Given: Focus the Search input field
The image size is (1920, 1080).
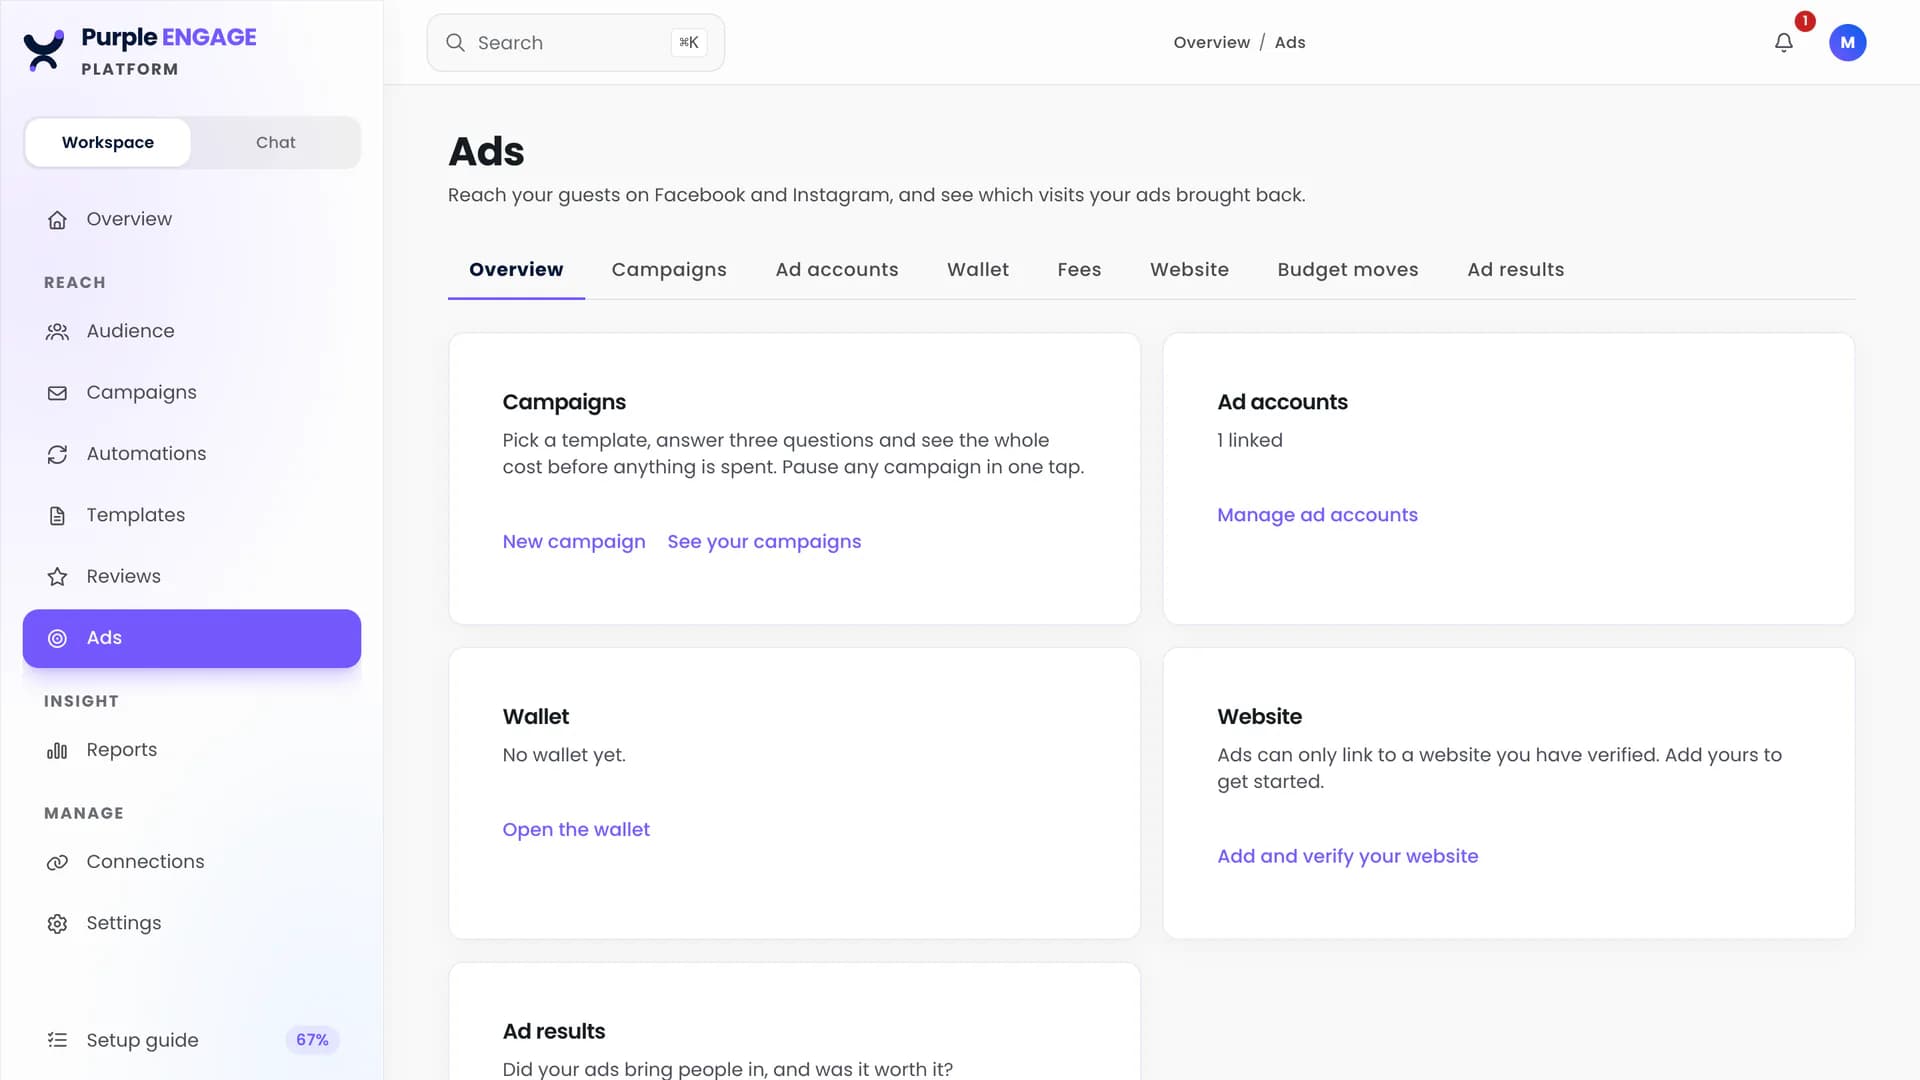Looking at the screenshot, I should pyautogui.click(x=575, y=43).
